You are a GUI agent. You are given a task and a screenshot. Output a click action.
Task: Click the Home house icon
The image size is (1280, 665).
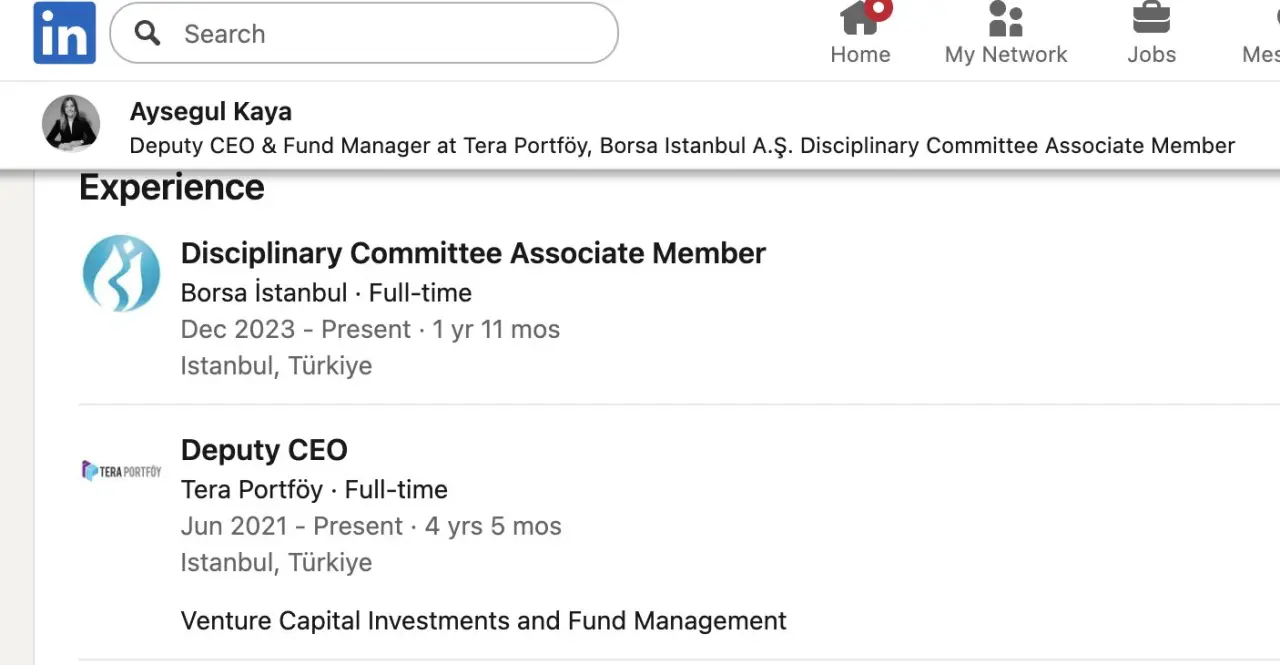coord(858,18)
